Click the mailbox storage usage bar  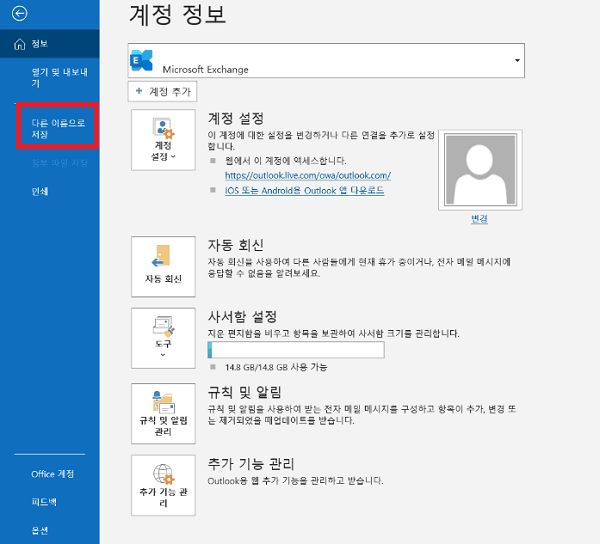tap(296, 350)
